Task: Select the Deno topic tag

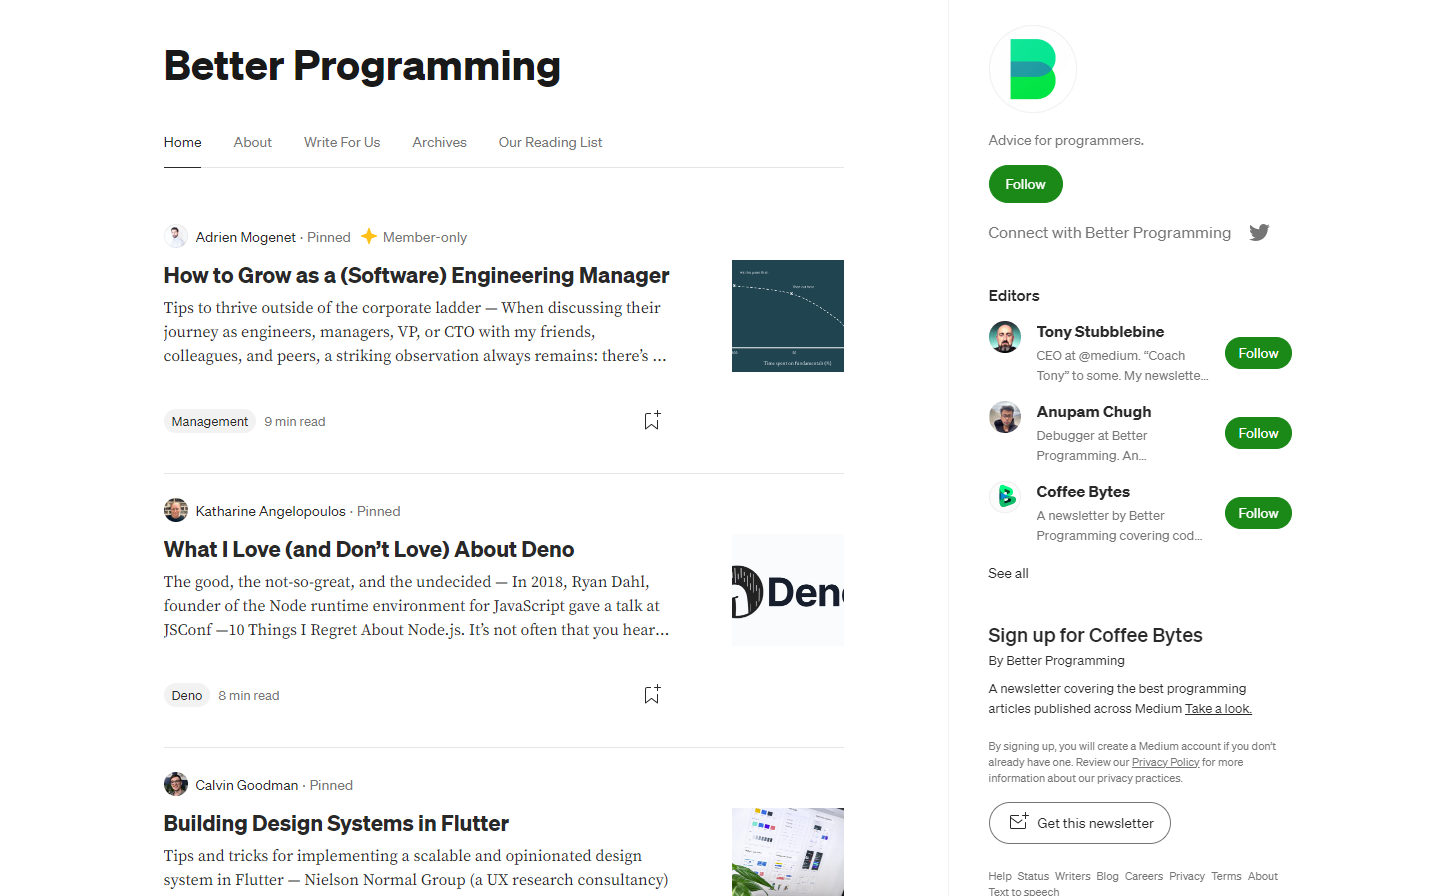Action: (187, 695)
